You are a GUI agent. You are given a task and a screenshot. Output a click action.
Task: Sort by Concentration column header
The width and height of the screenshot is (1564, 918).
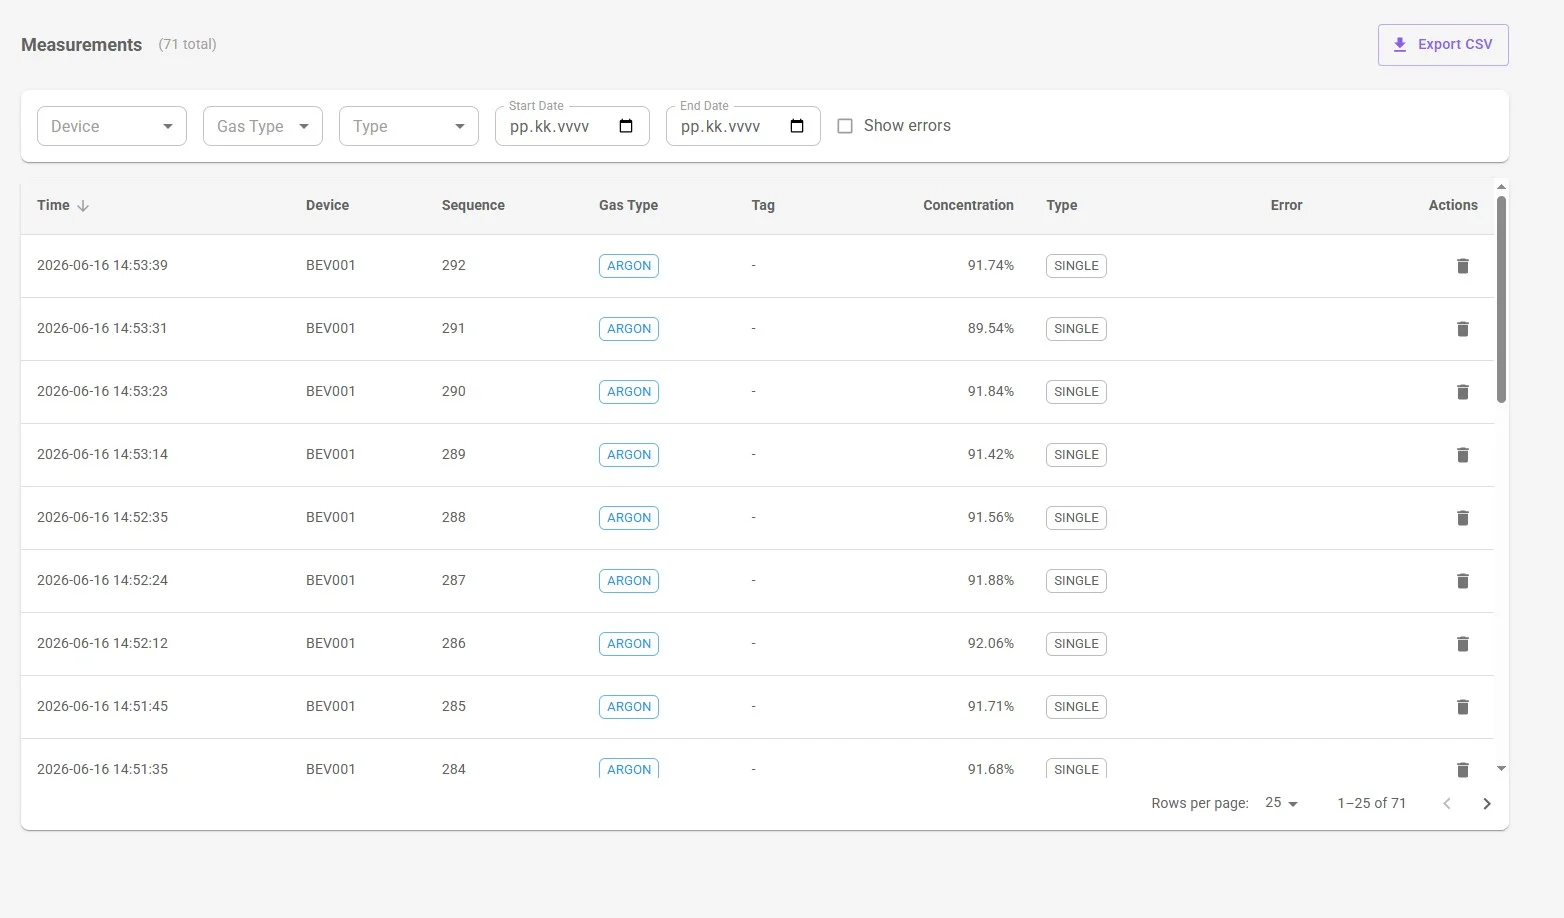[x=968, y=205]
